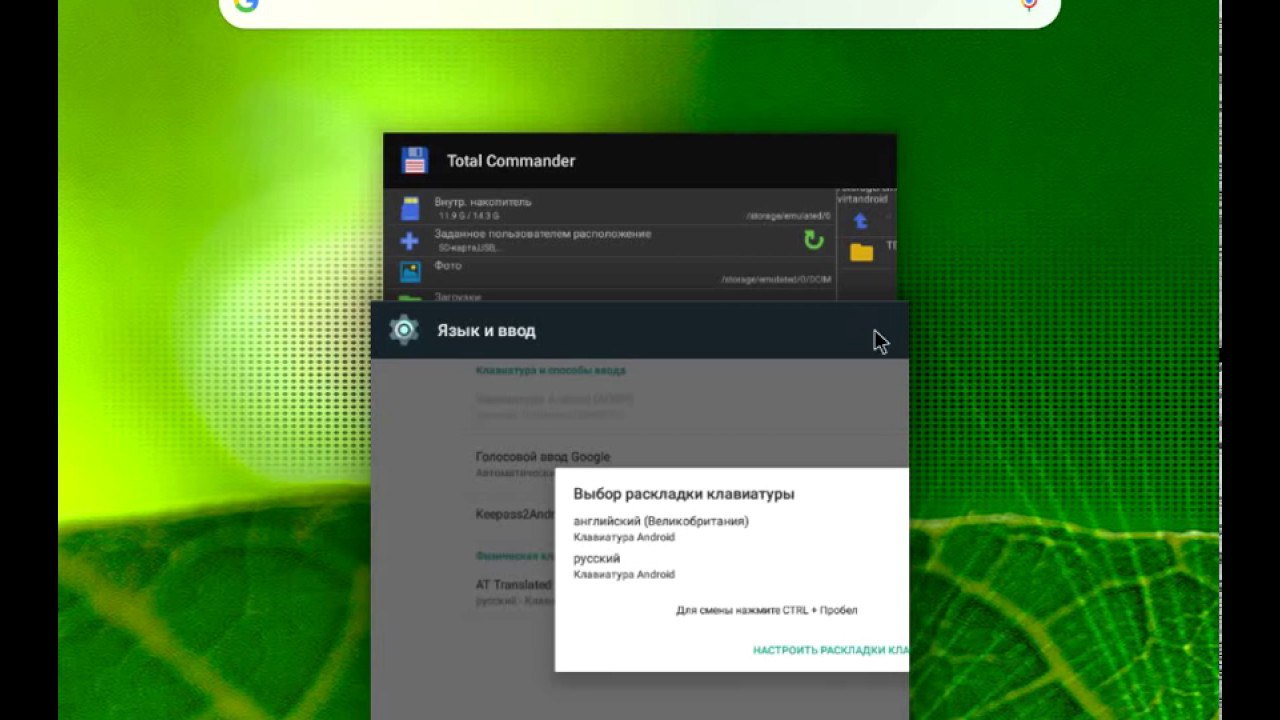Screen dimensions: 1280x720
Task: Open the 'Keepass2Android' input method entry
Action: pos(515,514)
